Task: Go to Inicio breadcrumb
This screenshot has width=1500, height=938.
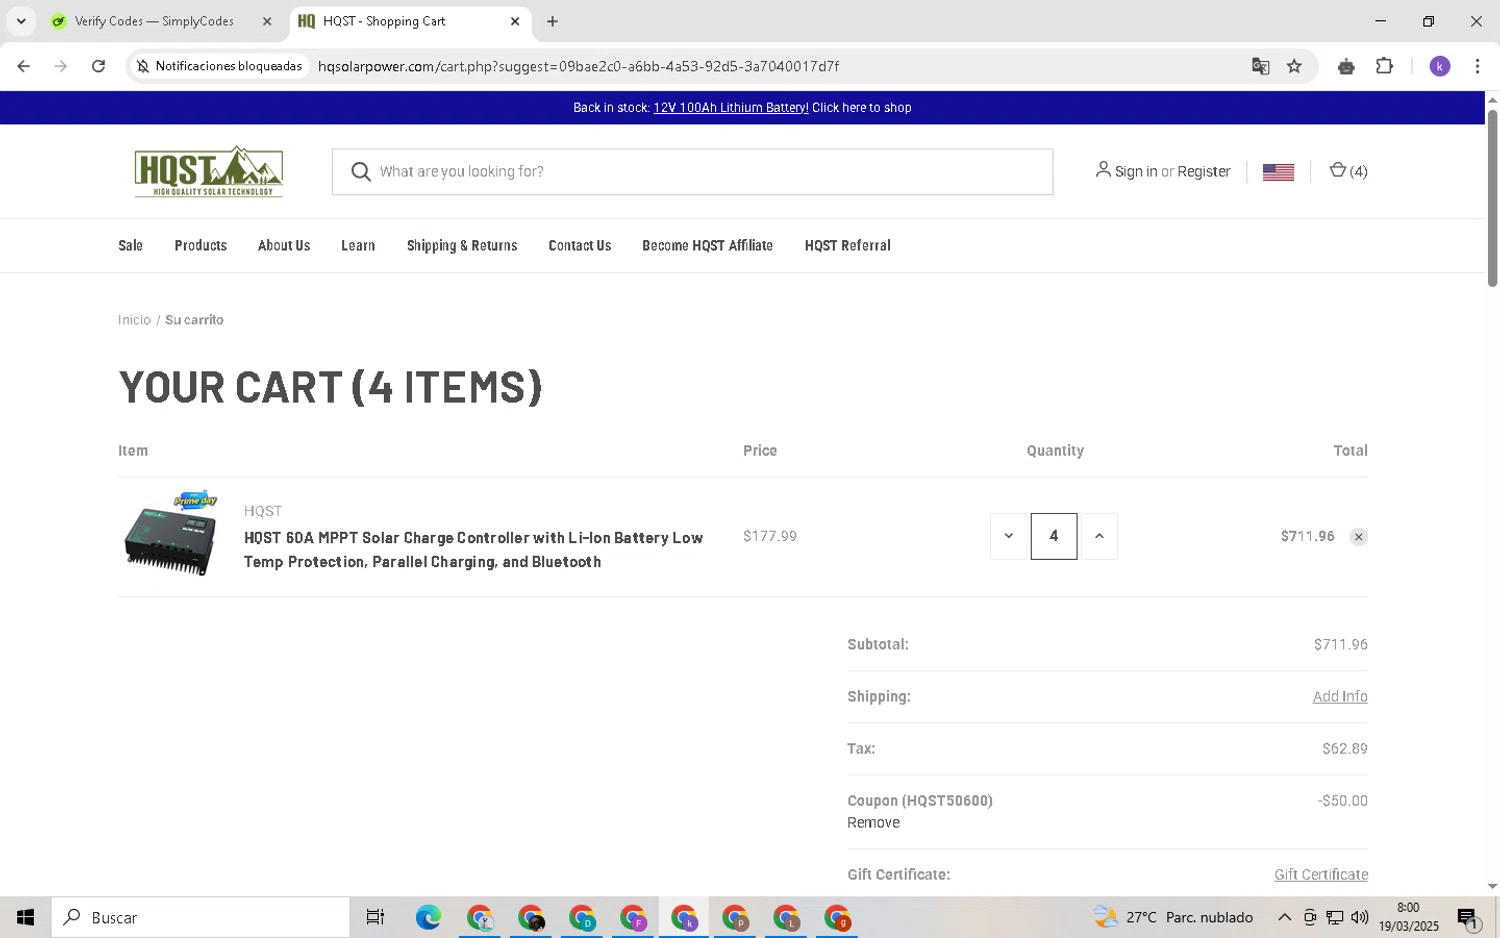Action: pyautogui.click(x=134, y=320)
